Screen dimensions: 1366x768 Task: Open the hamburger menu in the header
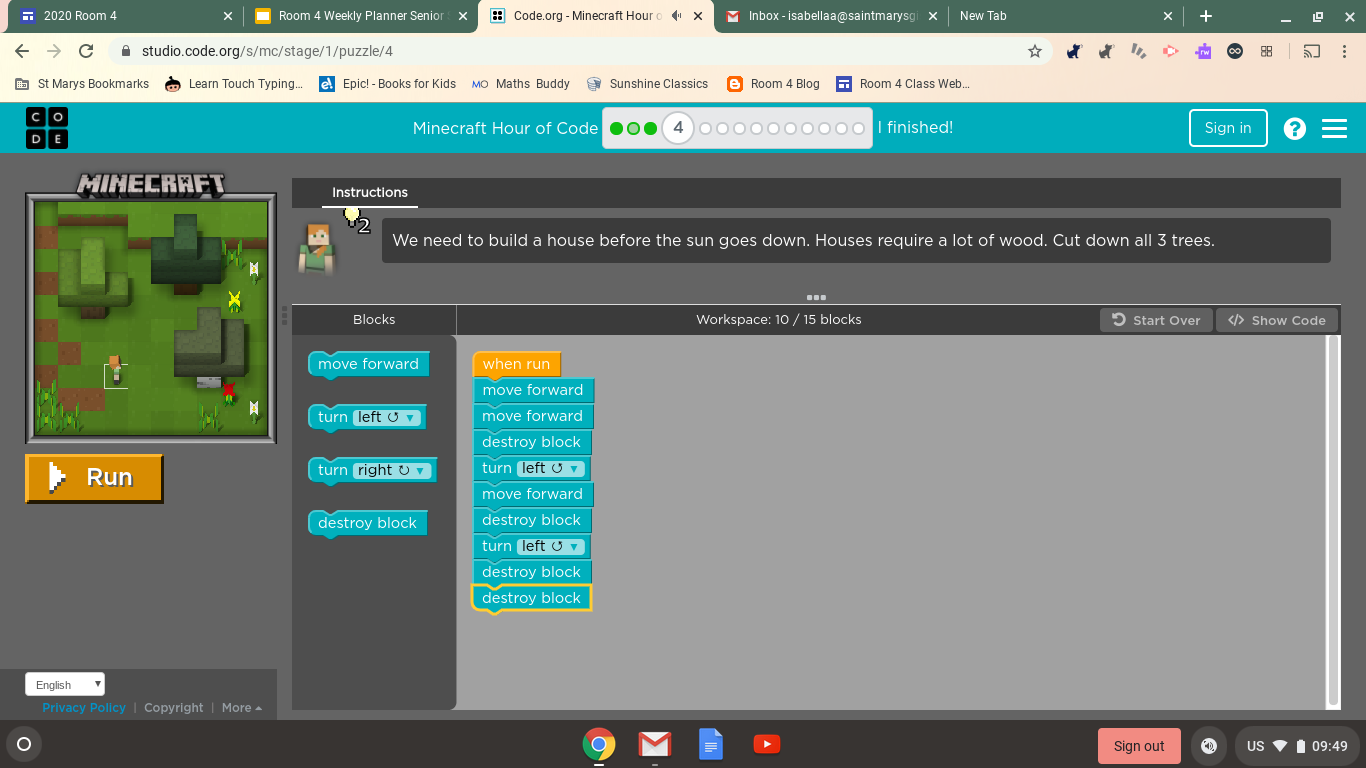point(1334,128)
